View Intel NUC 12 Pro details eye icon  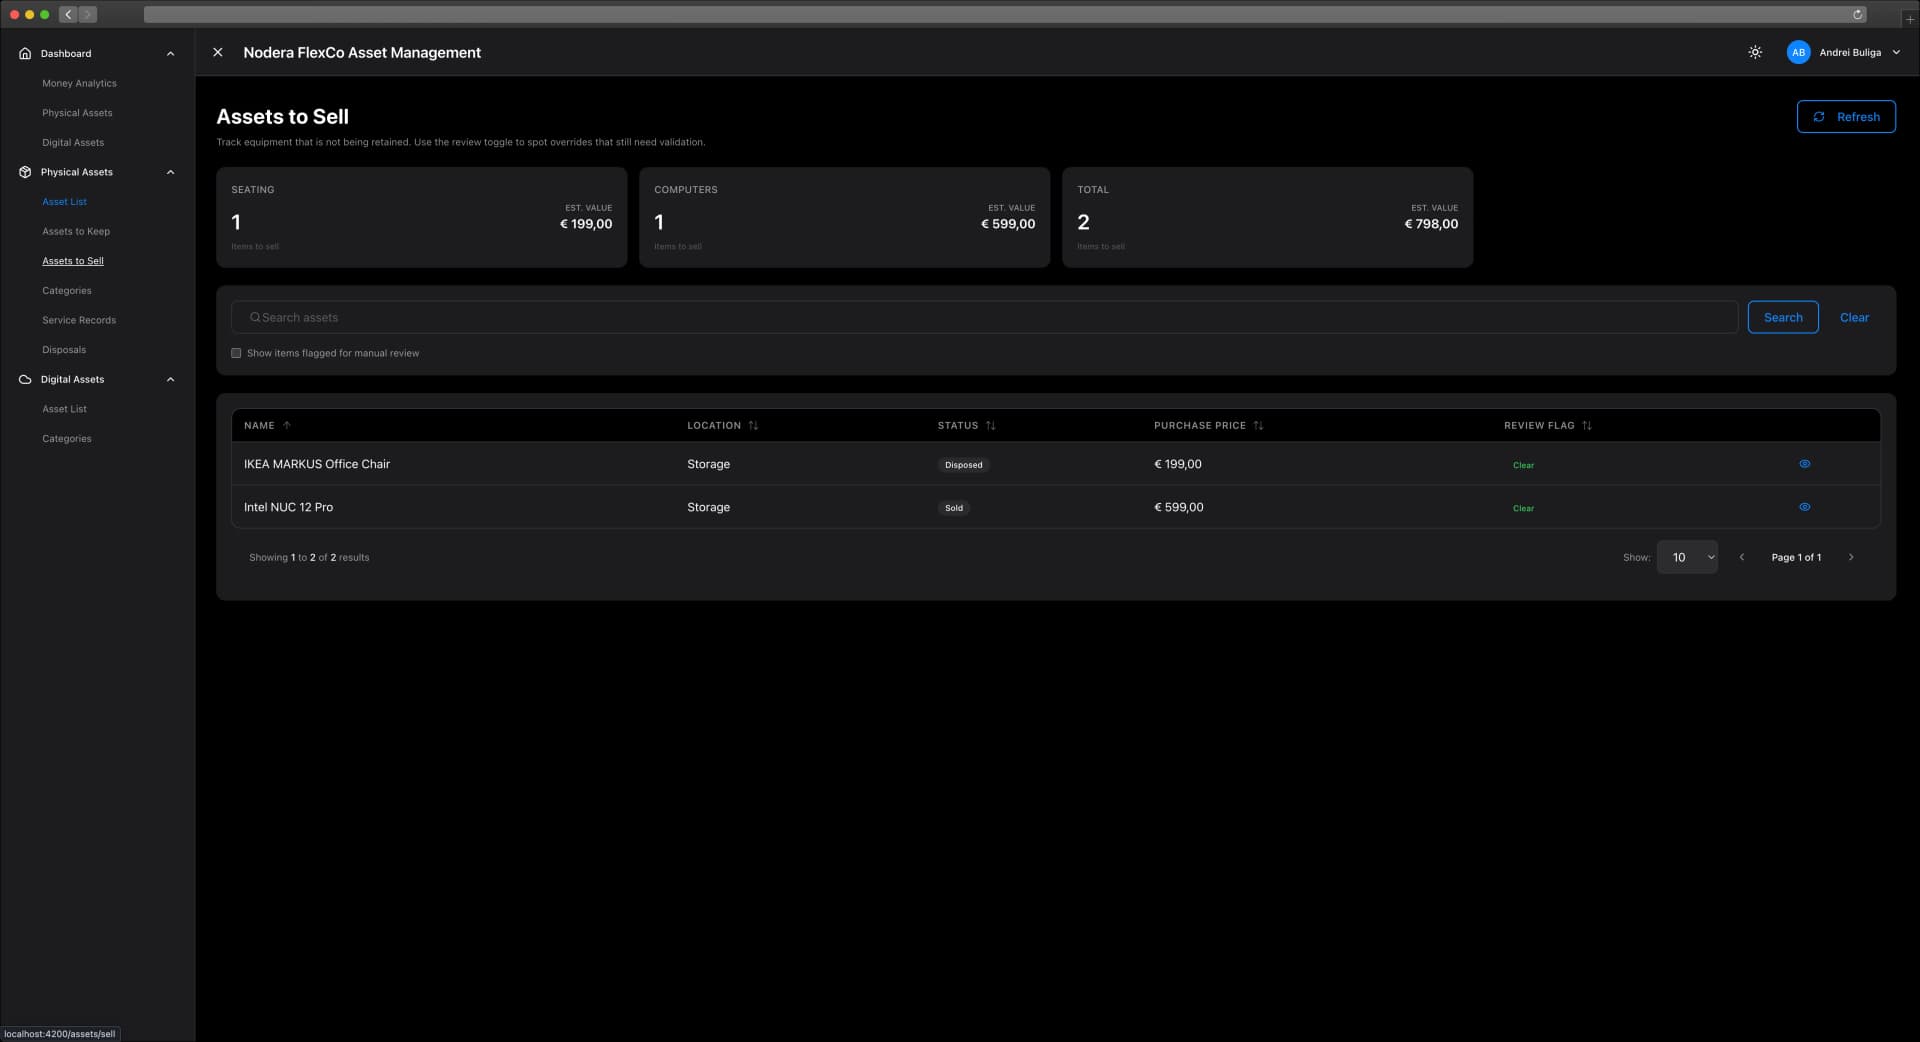coord(1805,507)
